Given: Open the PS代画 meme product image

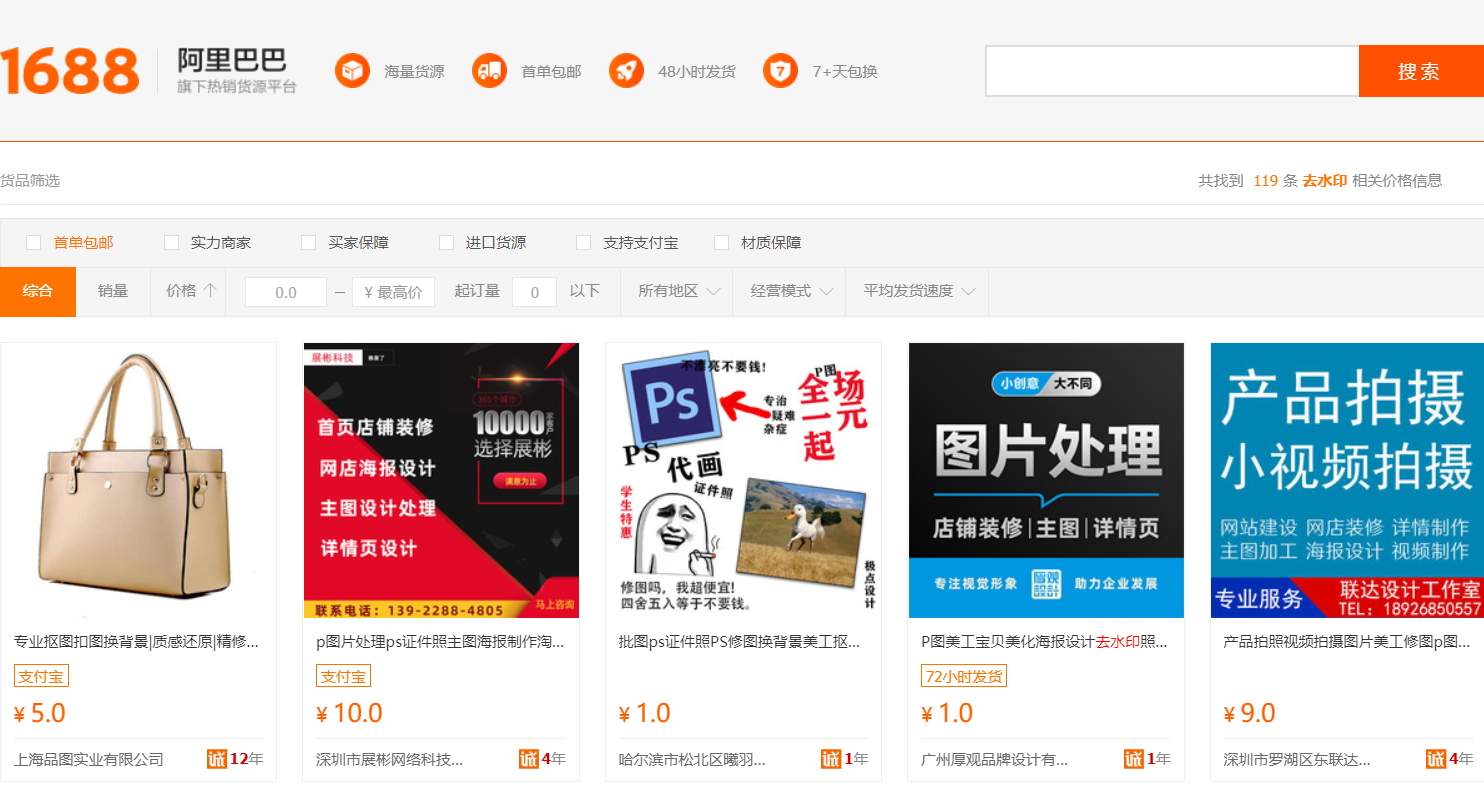Looking at the screenshot, I should coord(743,481).
